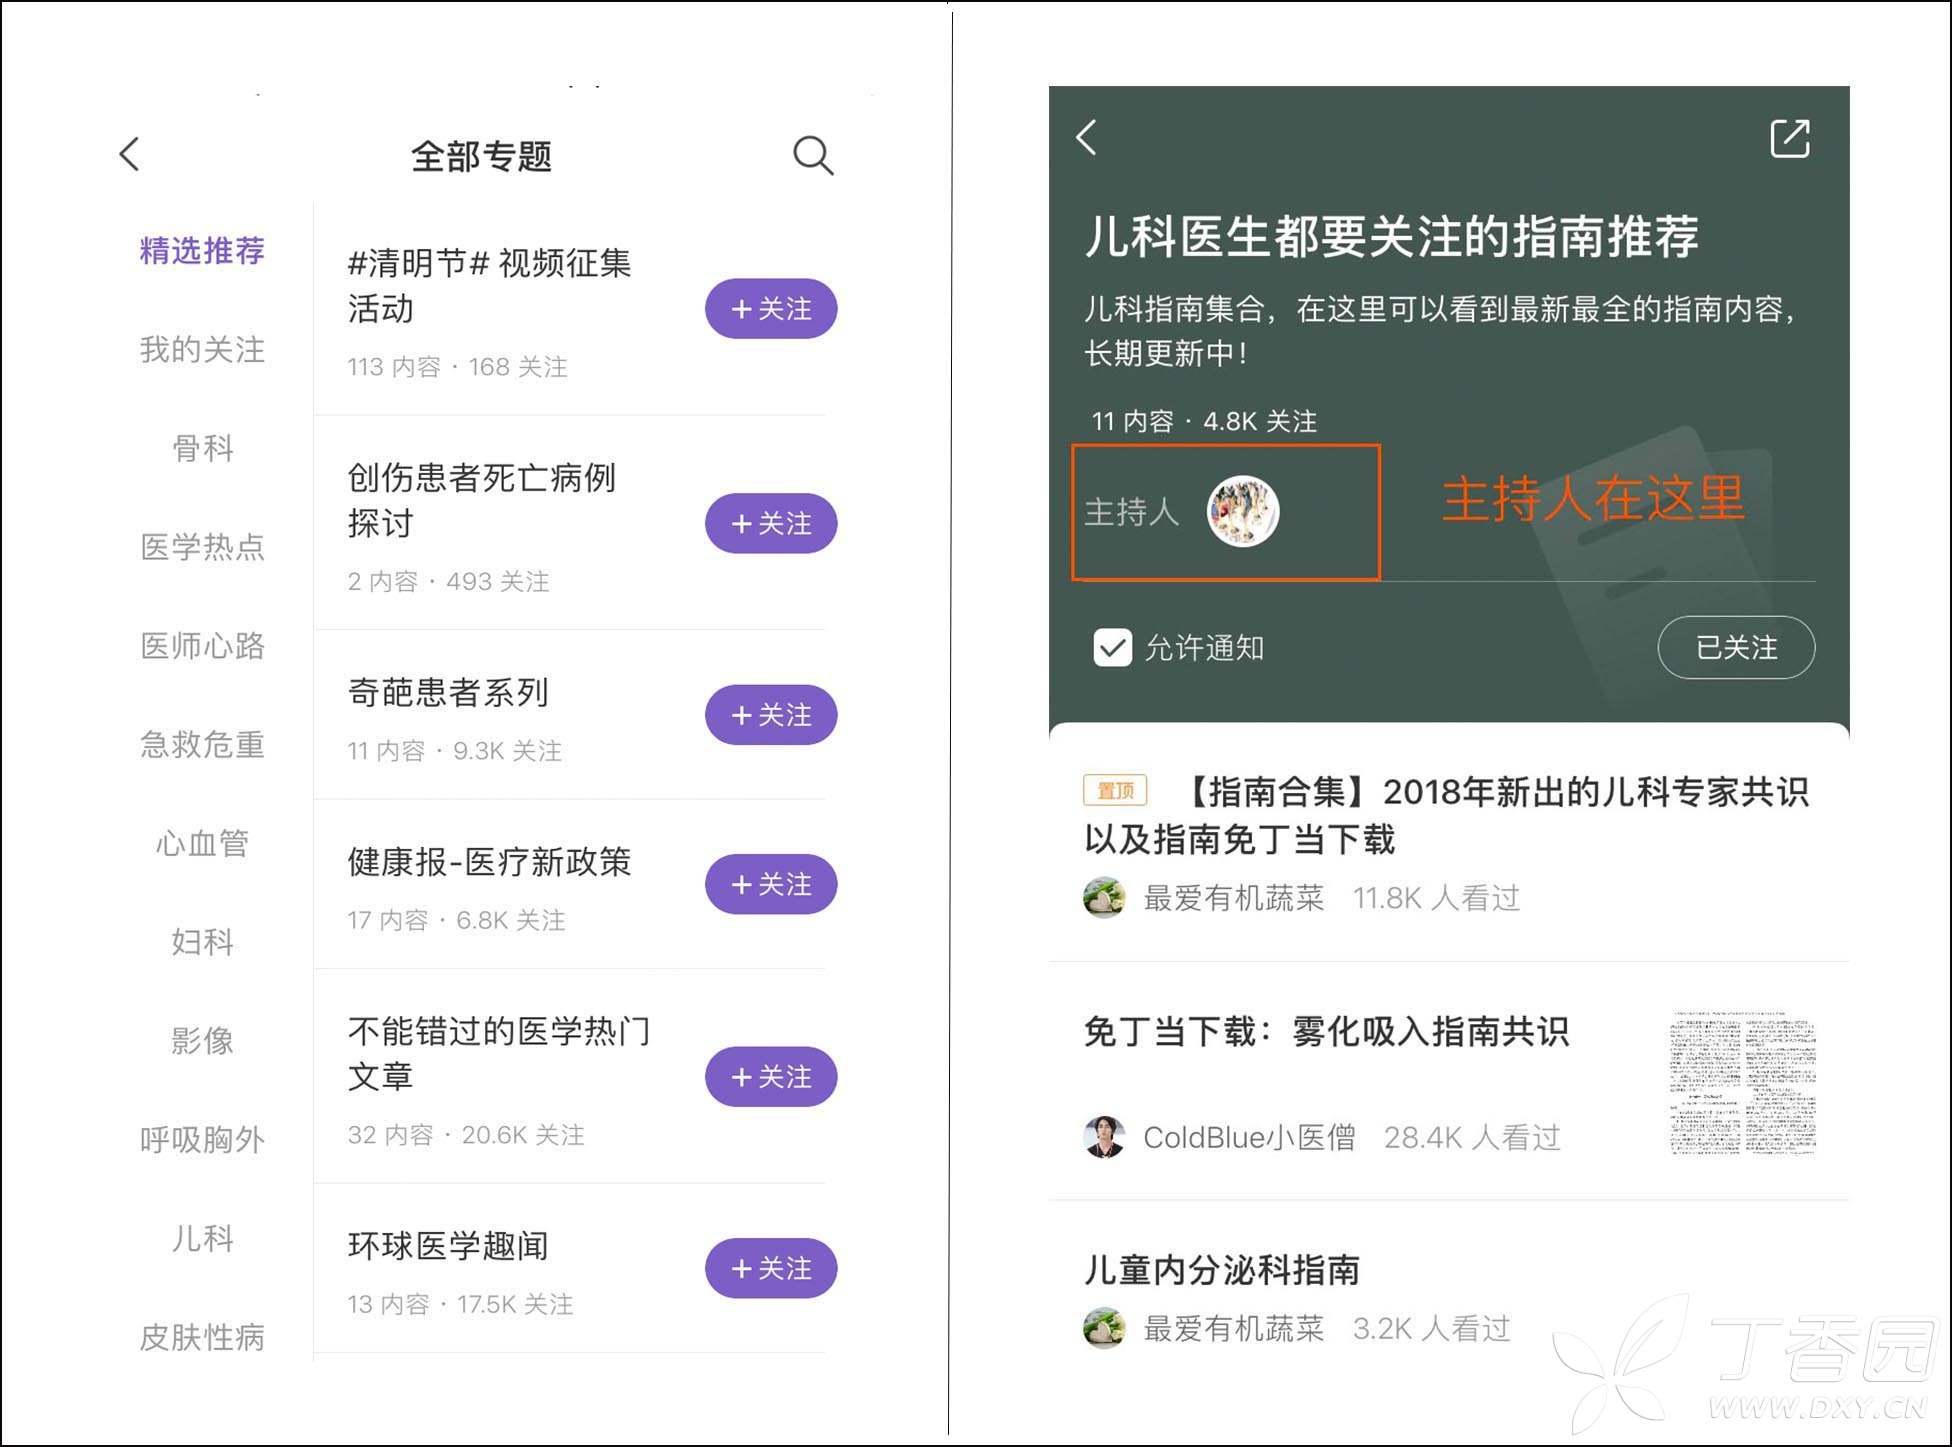Open the 呼吸胸外 category
1952x1447 pixels.
(202, 1139)
